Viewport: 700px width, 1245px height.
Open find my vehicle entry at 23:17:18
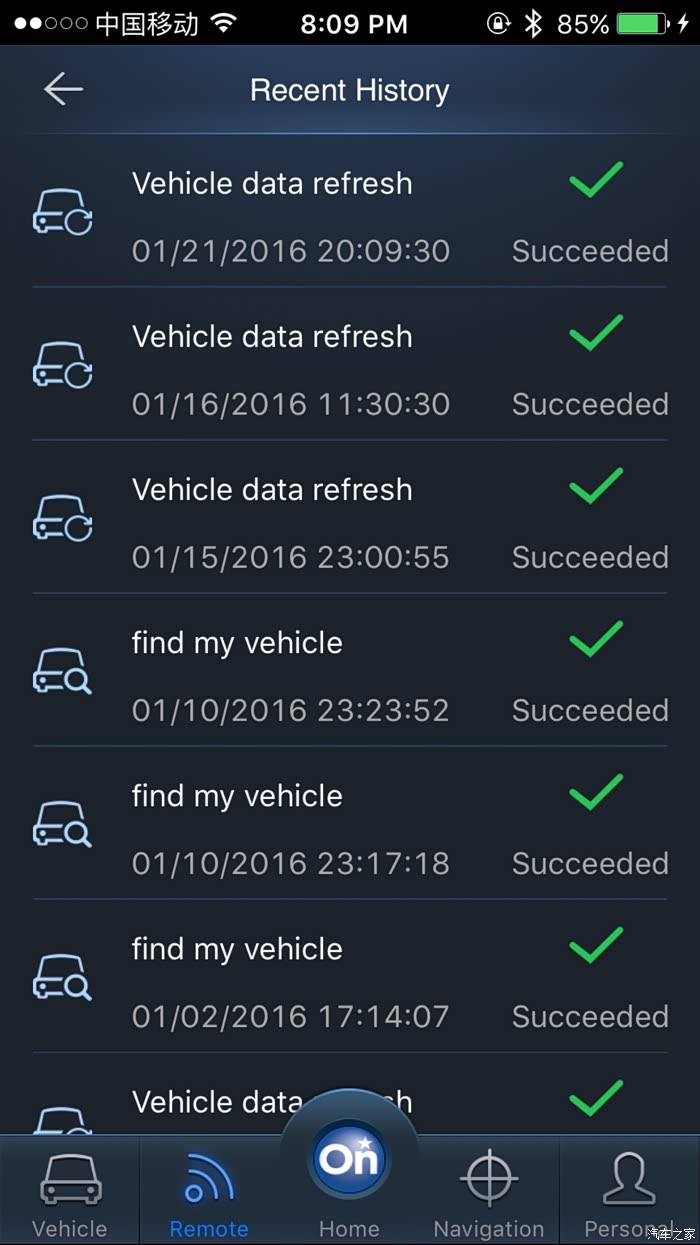(237, 796)
